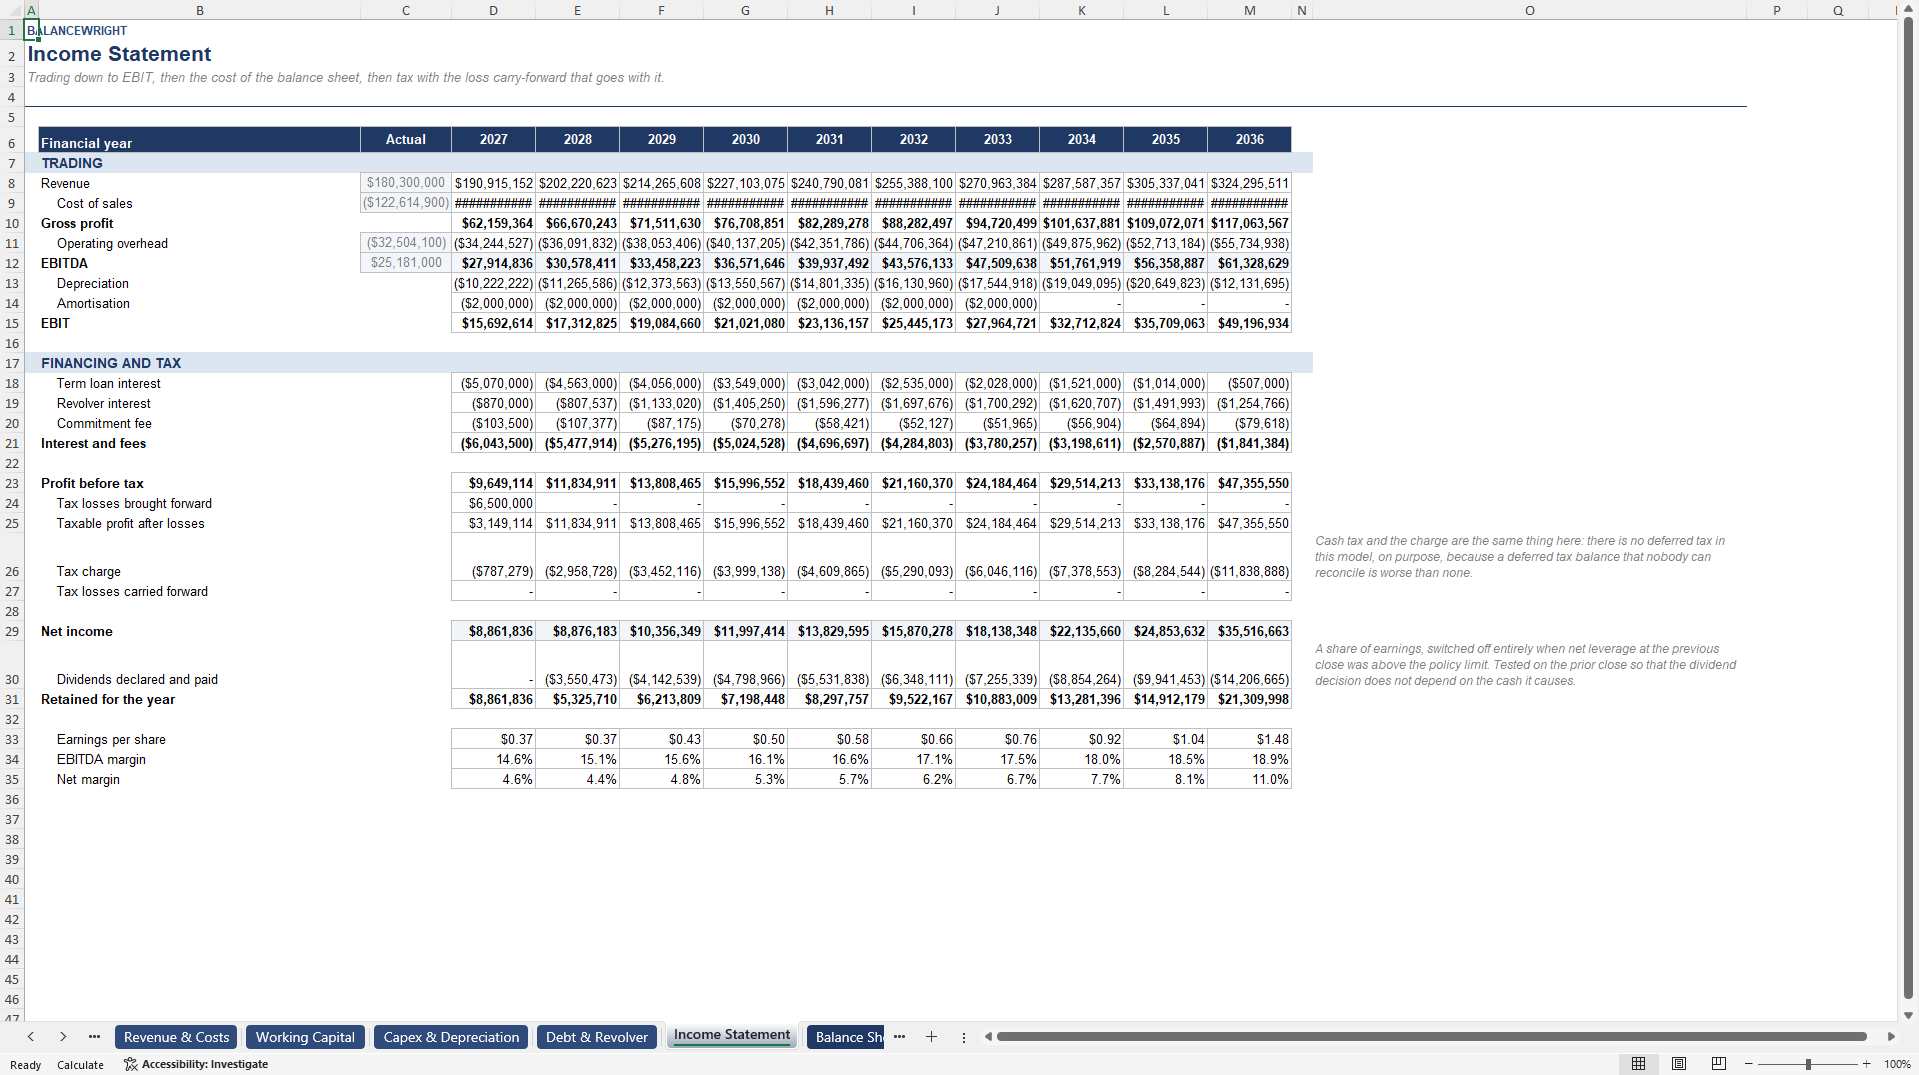Add a new sheet with plus icon
Image resolution: width=1919 pixels, height=1075 pixels.
[931, 1037]
